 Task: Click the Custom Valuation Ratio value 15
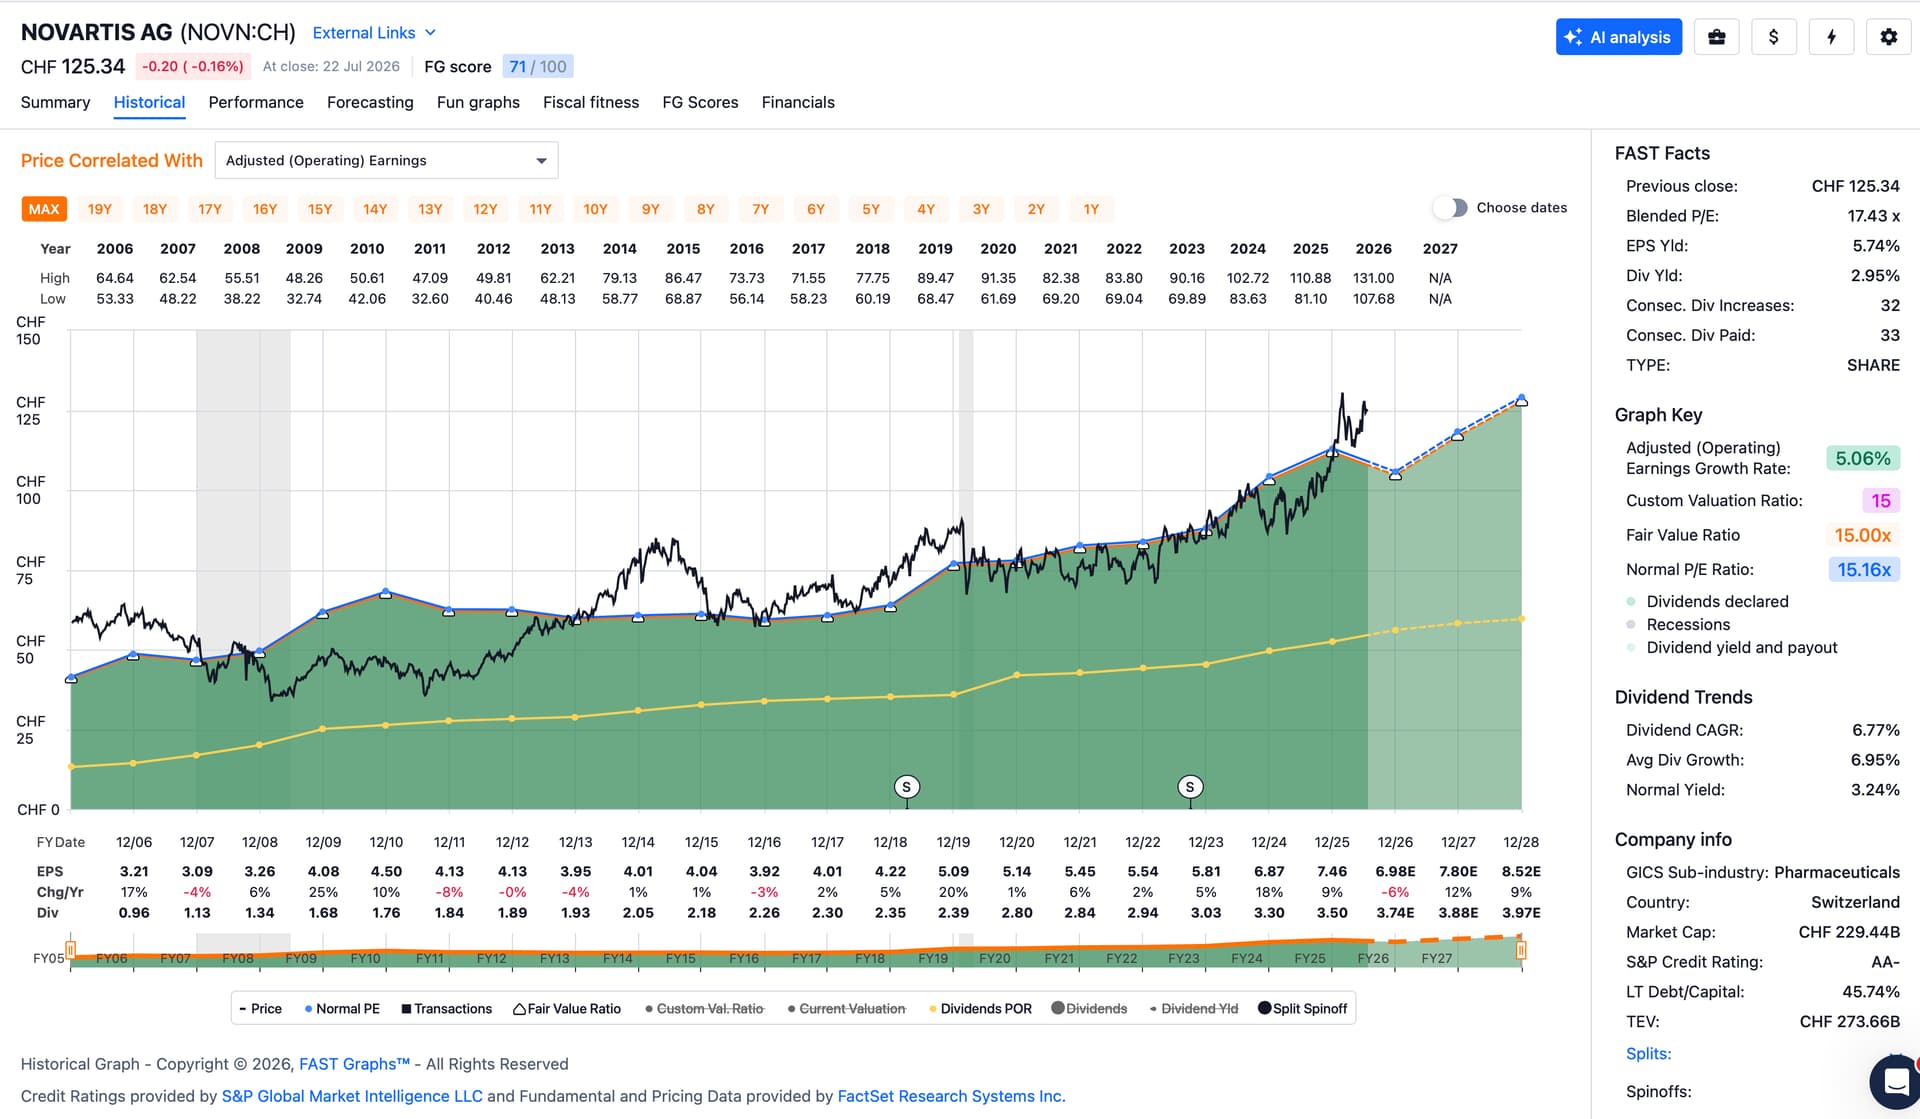click(1880, 501)
